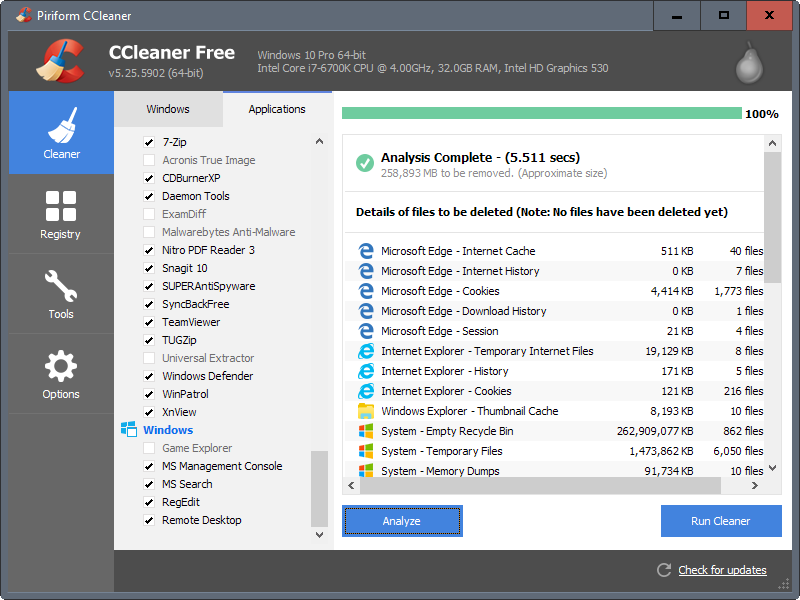Toggle the Snagit 10 checkbox
The width and height of the screenshot is (800, 600).
(x=149, y=268)
